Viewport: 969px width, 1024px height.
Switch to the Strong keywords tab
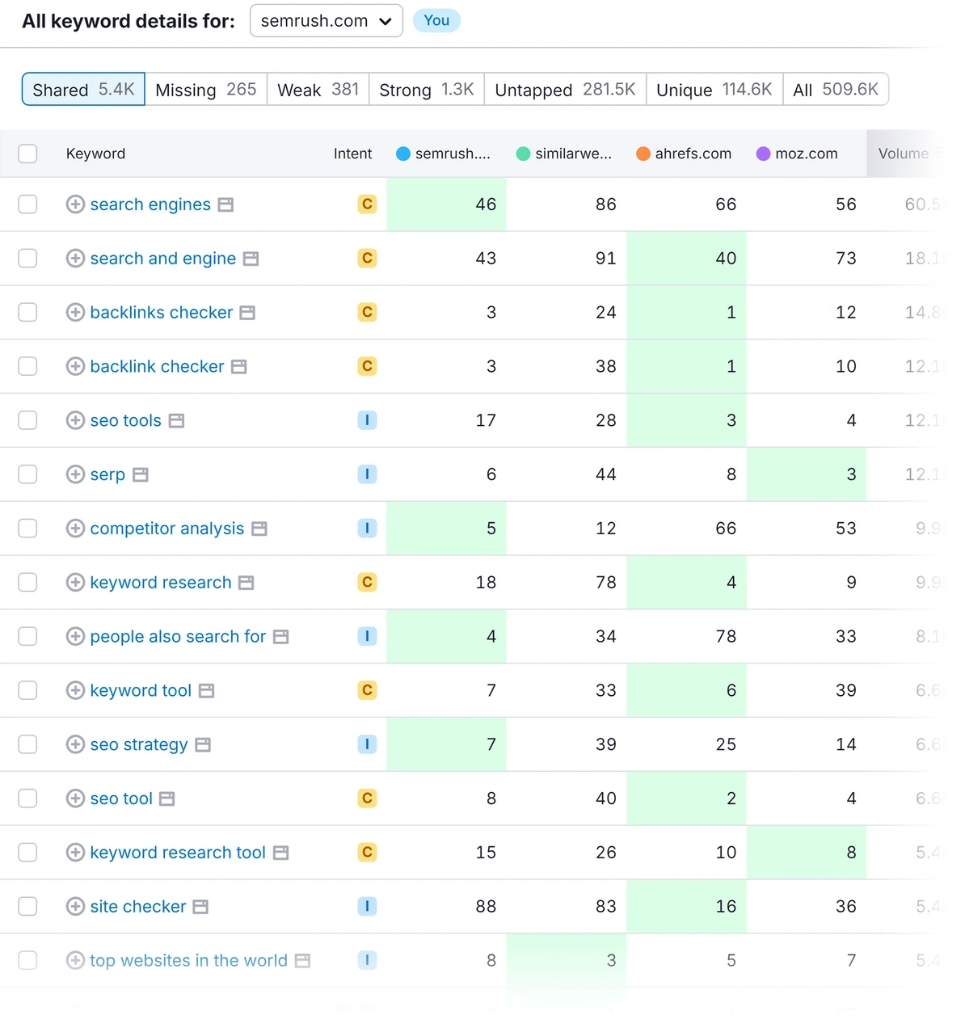(x=426, y=89)
